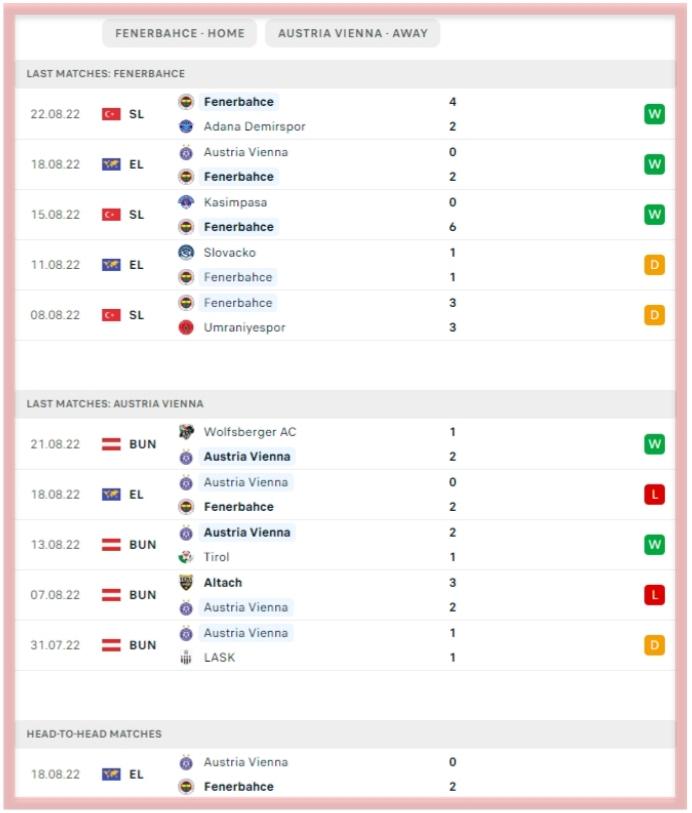Click the LASK team logo
The height and width of the screenshot is (813, 692).
pos(186,658)
